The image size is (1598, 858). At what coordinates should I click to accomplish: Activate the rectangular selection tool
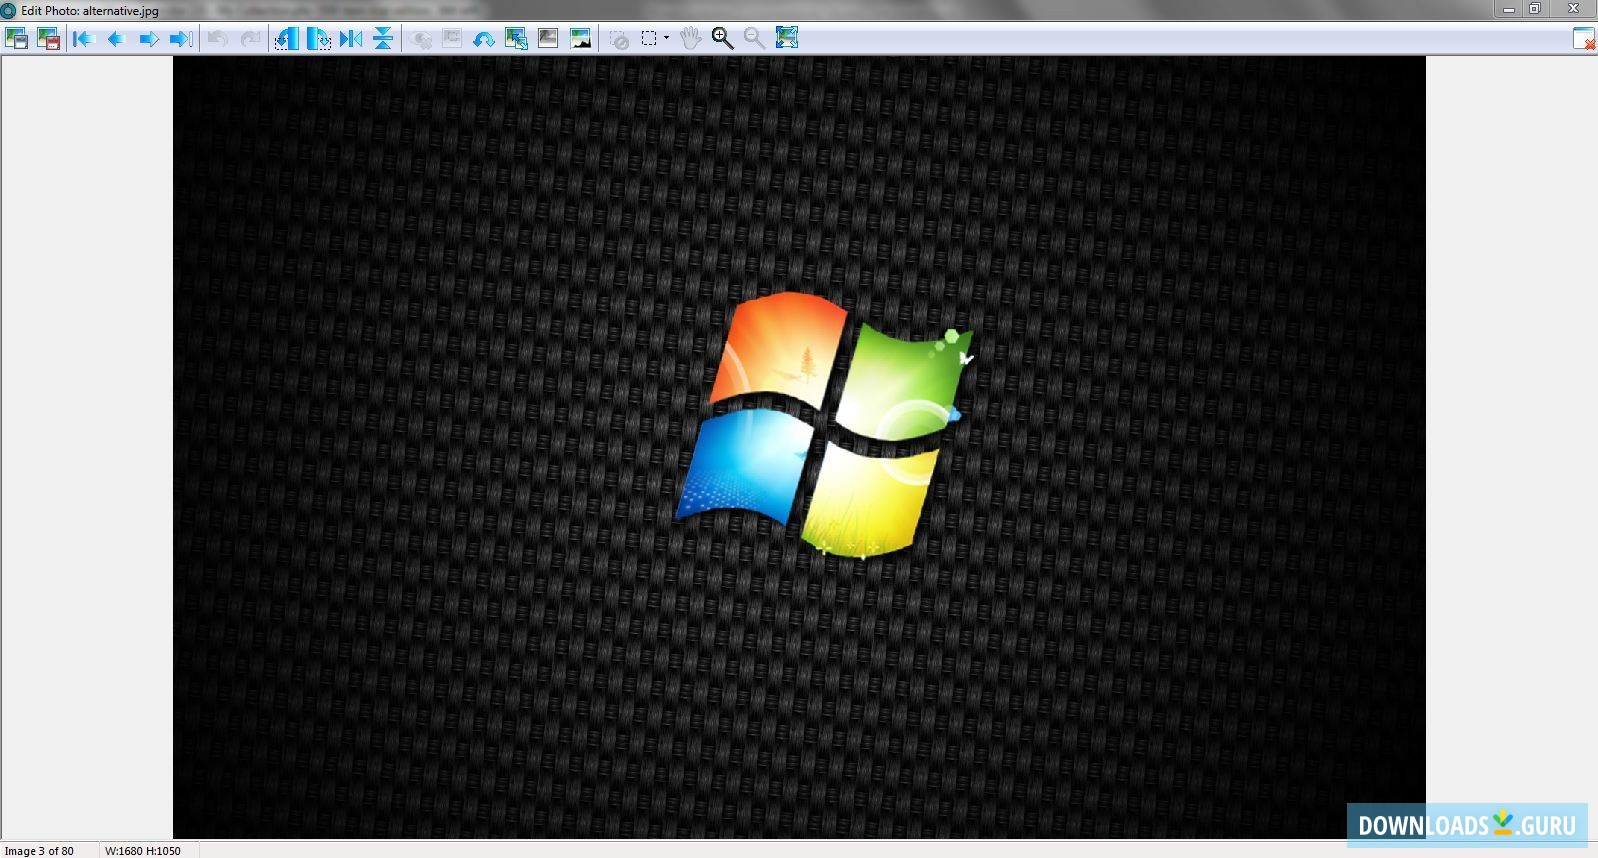649,39
